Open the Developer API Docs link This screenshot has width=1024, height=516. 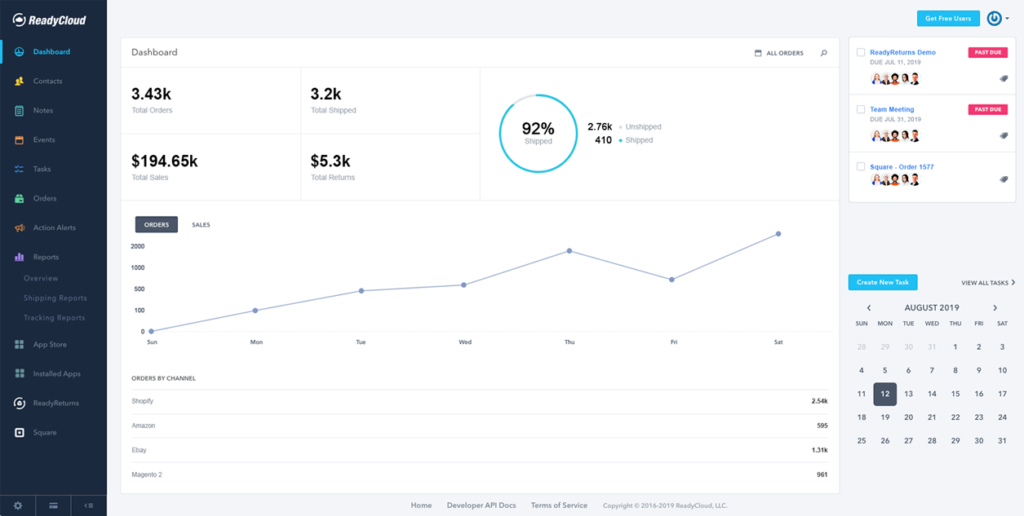click(x=481, y=506)
